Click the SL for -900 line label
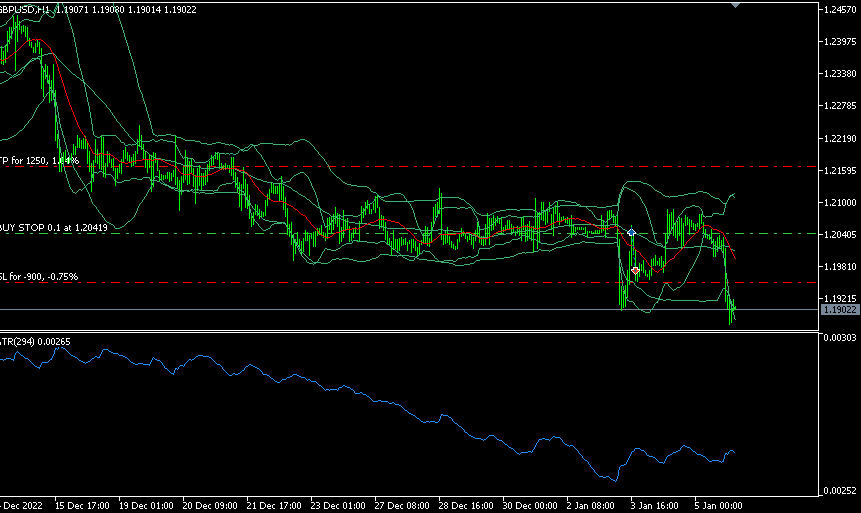The image size is (861, 513). coord(38,276)
